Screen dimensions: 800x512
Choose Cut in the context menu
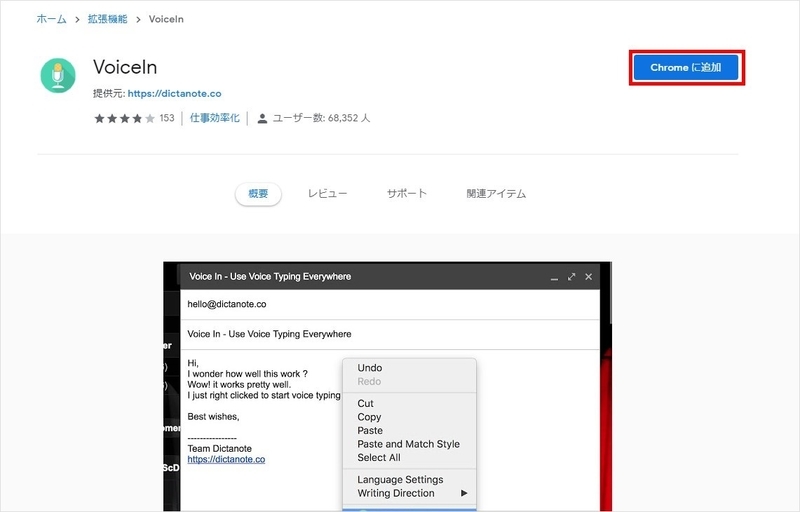[365, 403]
